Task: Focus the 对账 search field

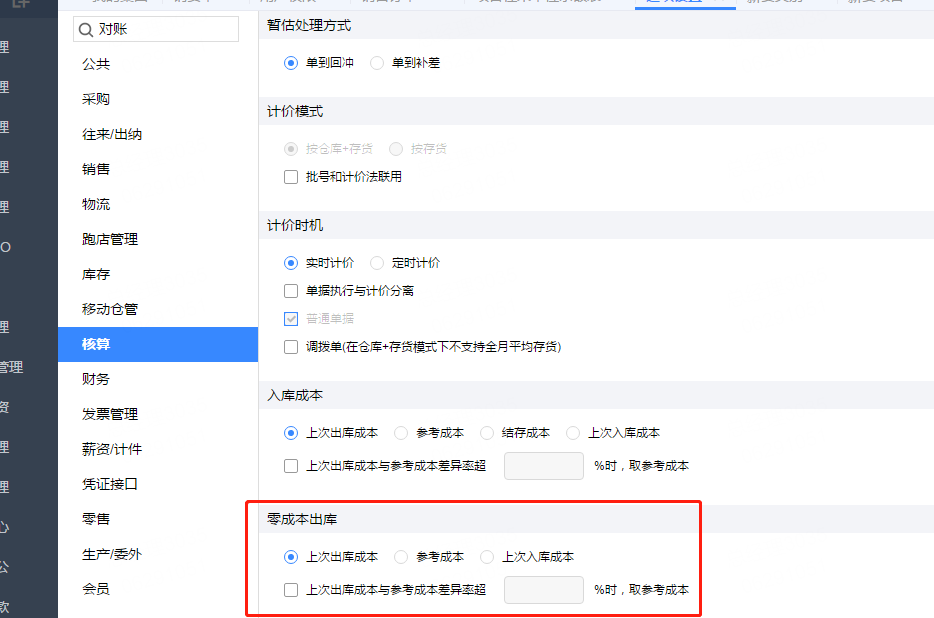Action: pos(156,29)
